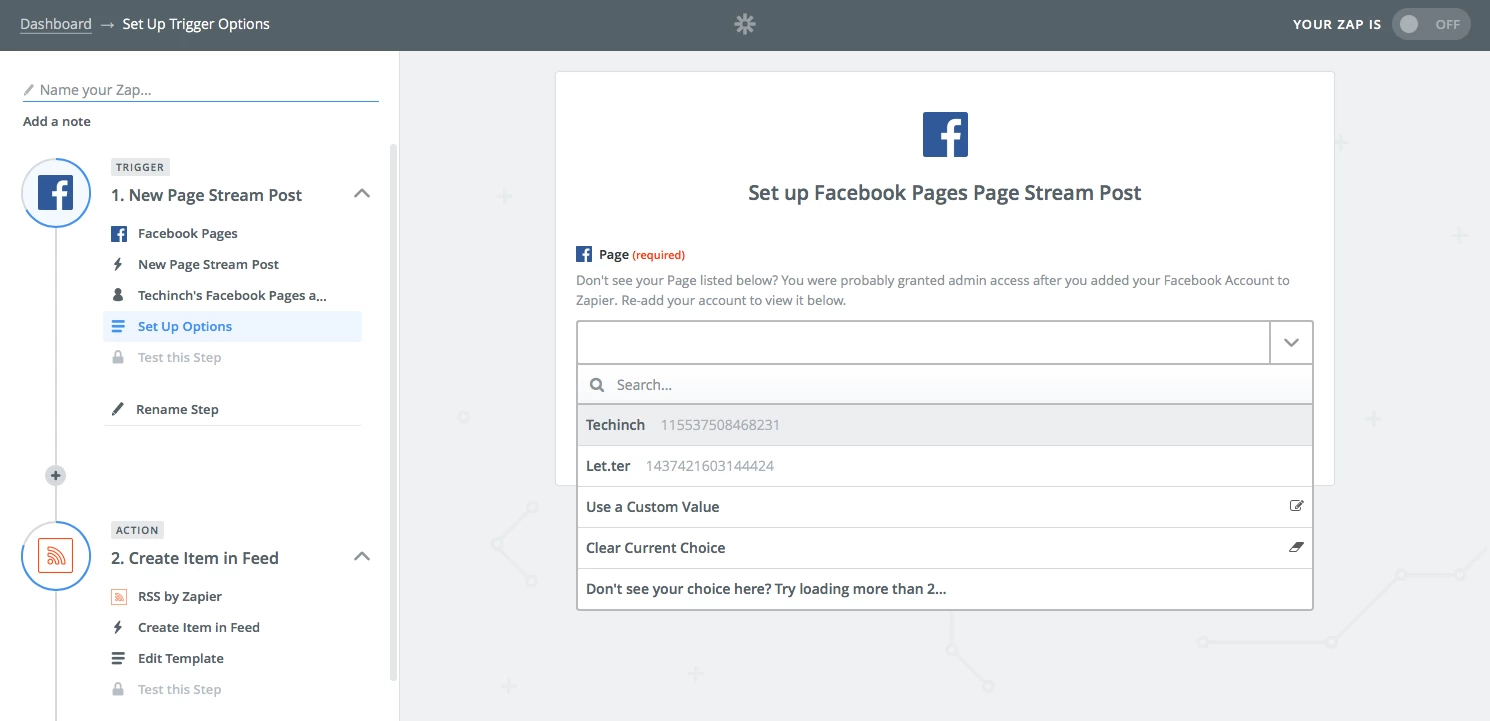Collapse the New Page Stream Post step

pyautogui.click(x=362, y=195)
